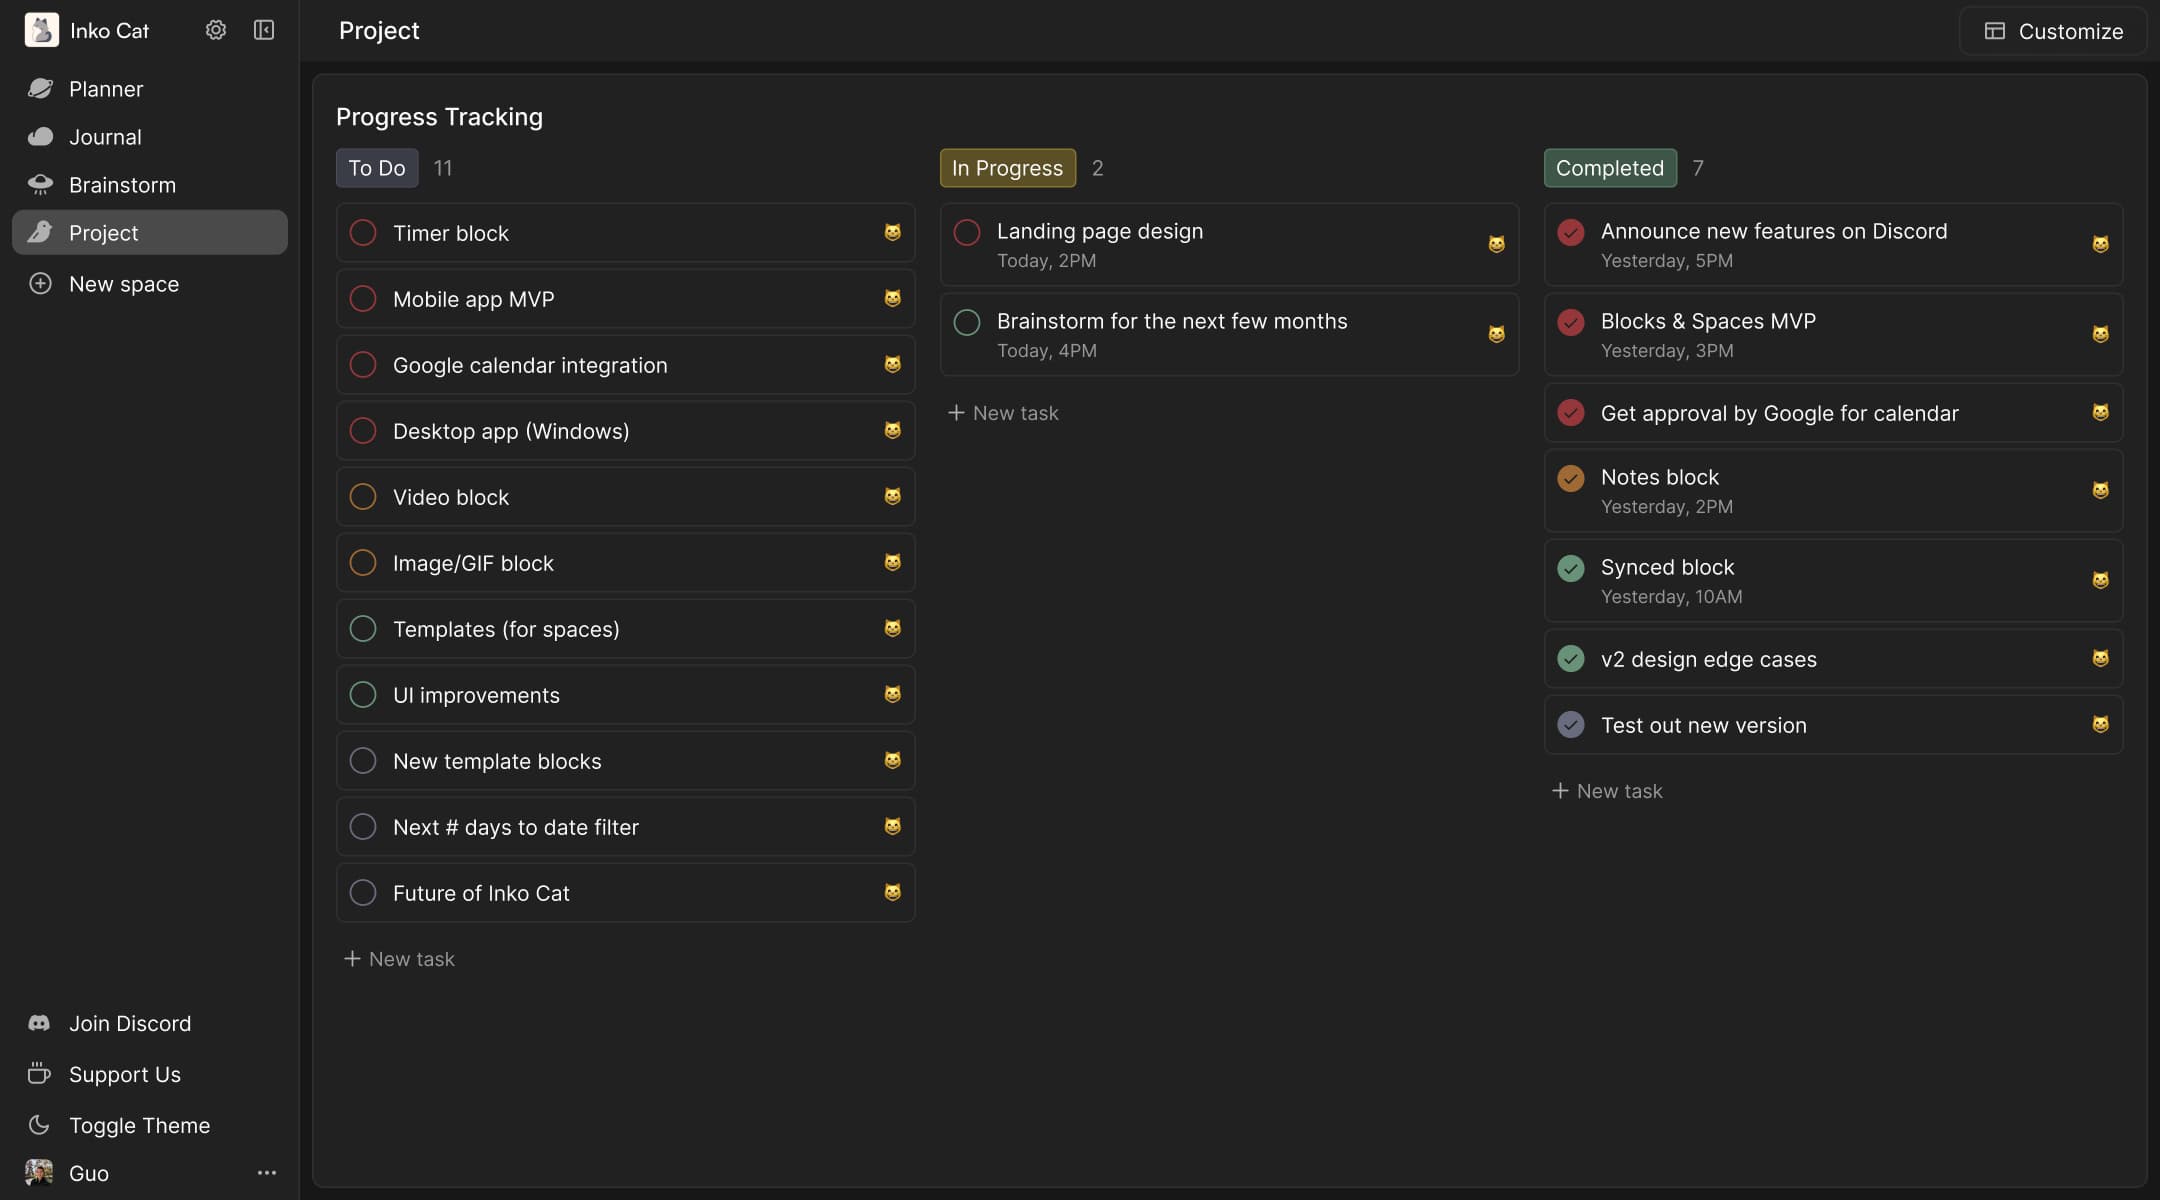Check off Mobile app MVP task
The image size is (2160, 1200).
point(363,299)
